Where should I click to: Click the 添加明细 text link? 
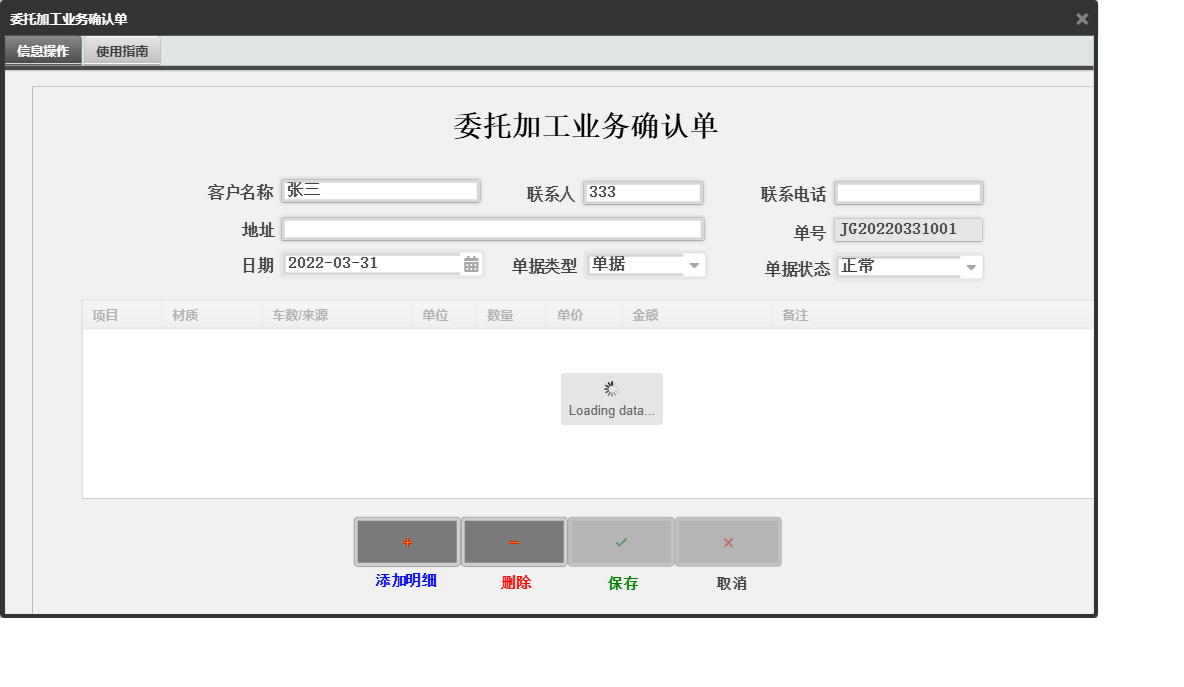tap(406, 581)
